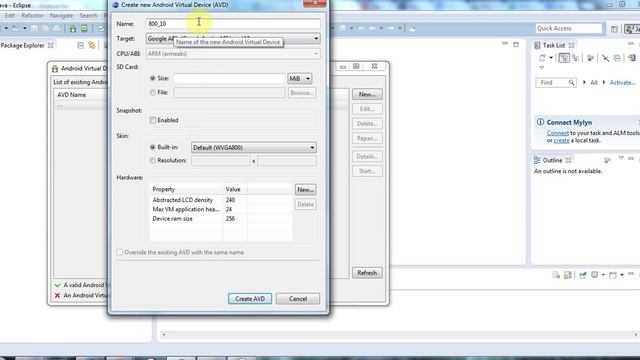The image size is (640, 360).
Task: Check Override the existing AVD with same name
Action: tap(120, 252)
